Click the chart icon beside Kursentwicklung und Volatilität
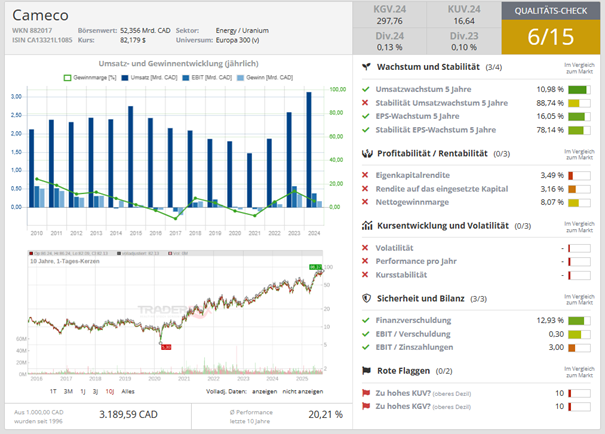 point(367,225)
